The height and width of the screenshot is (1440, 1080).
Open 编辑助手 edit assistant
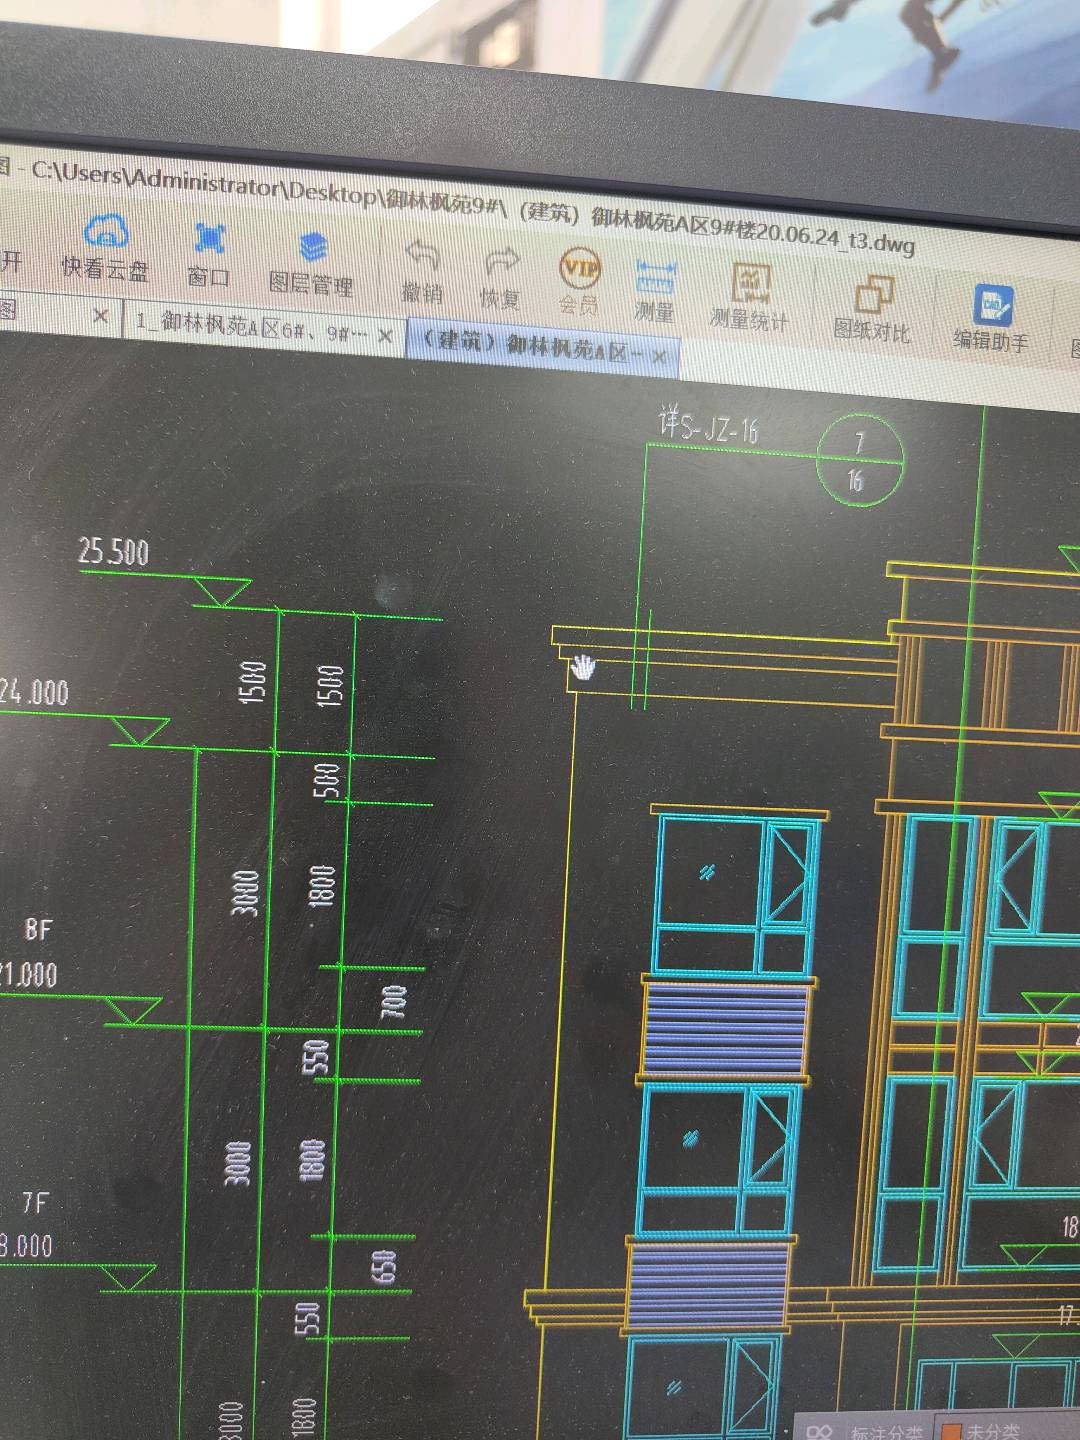click(991, 318)
